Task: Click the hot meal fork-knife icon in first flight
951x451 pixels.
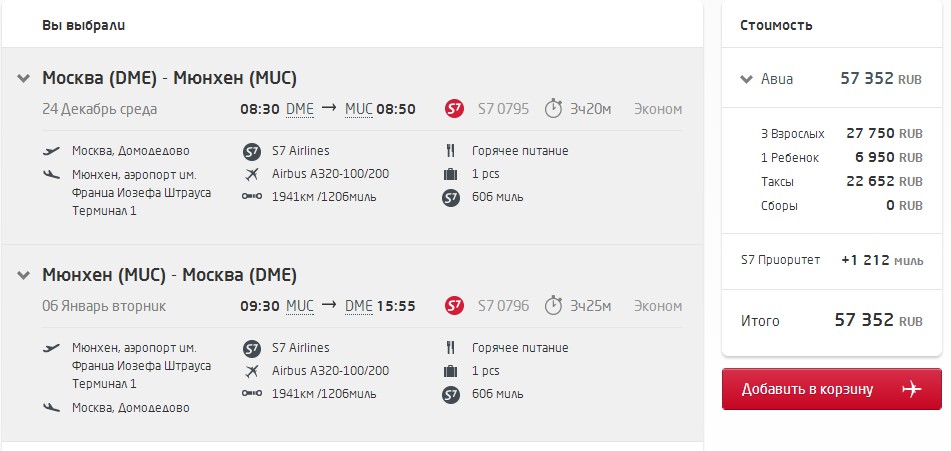Action: click(x=450, y=150)
